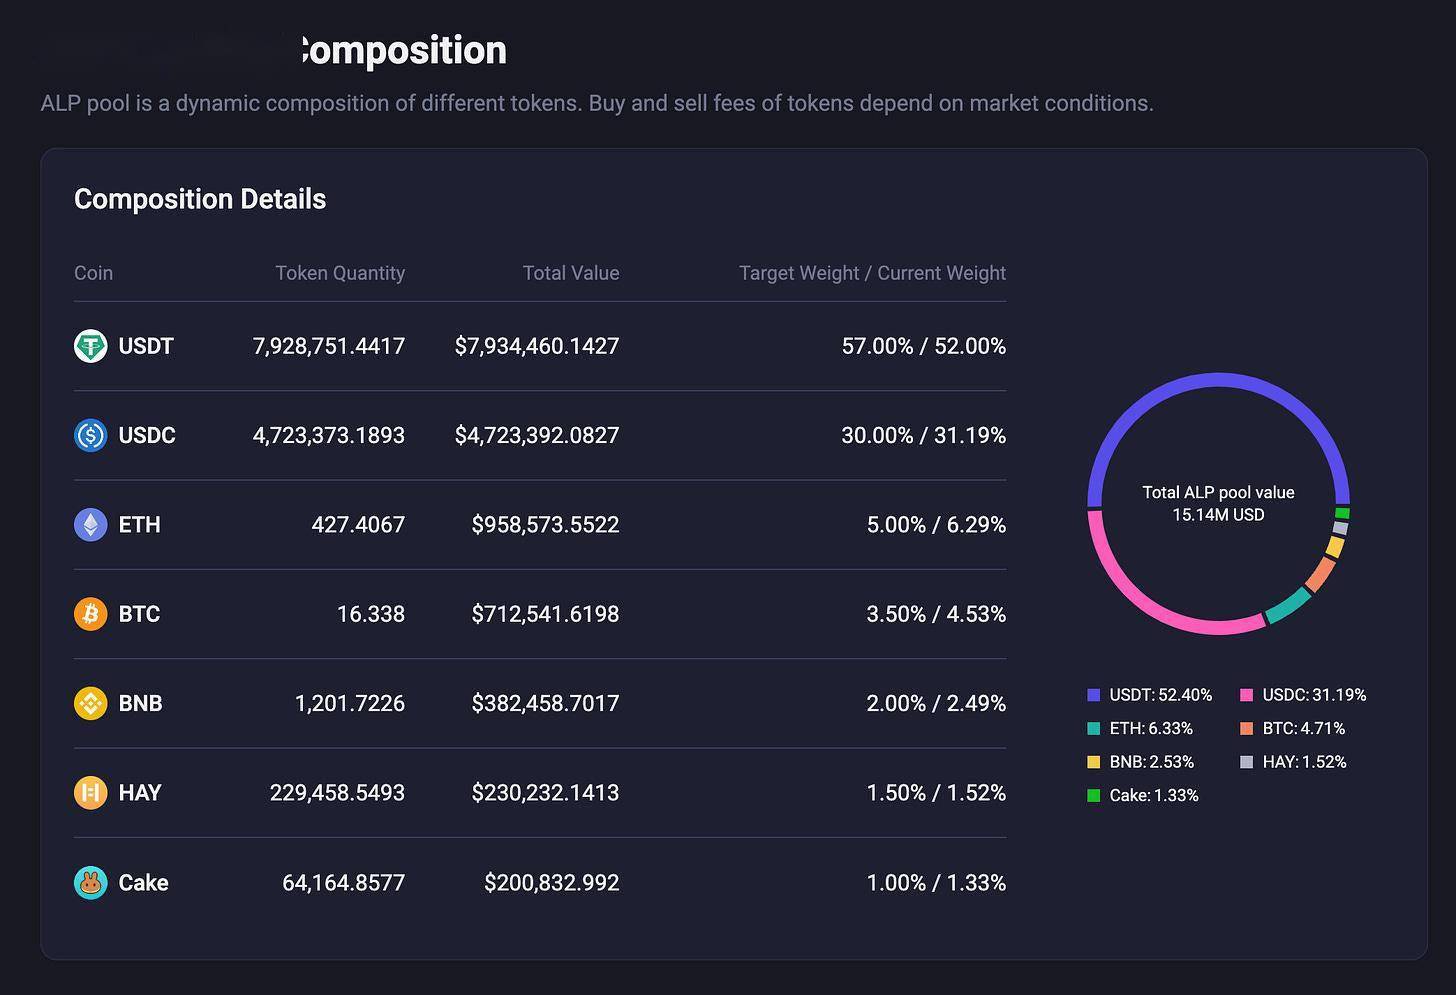Screen dimensions: 1456x995
Task: Click the weight 3.50% / 4.53%
Action: (936, 613)
